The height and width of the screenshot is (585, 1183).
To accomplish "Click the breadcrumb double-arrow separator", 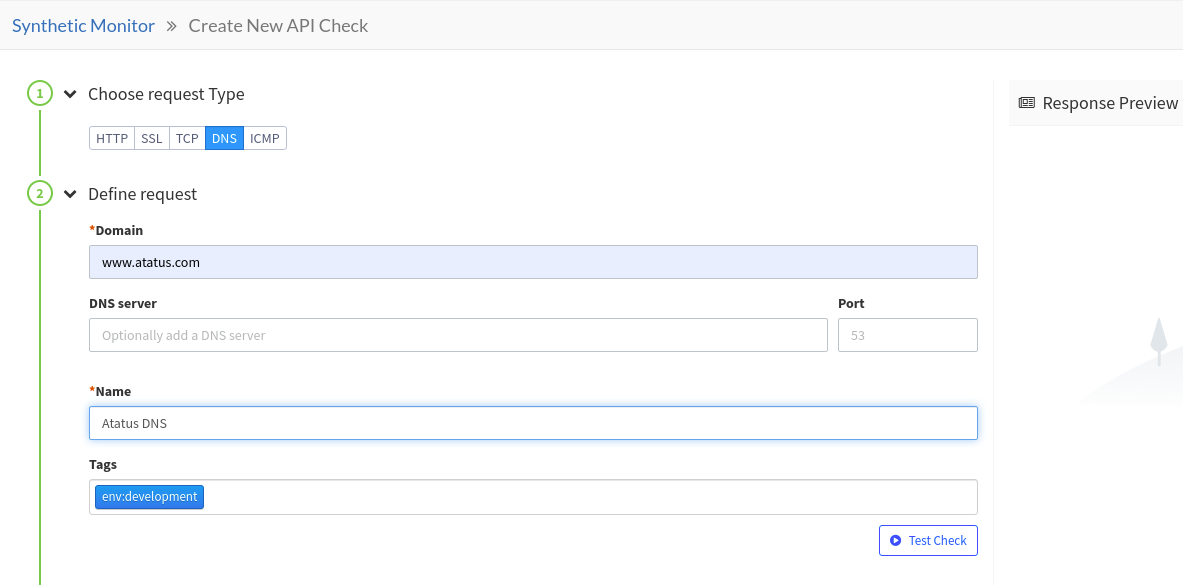I will click(x=172, y=26).
